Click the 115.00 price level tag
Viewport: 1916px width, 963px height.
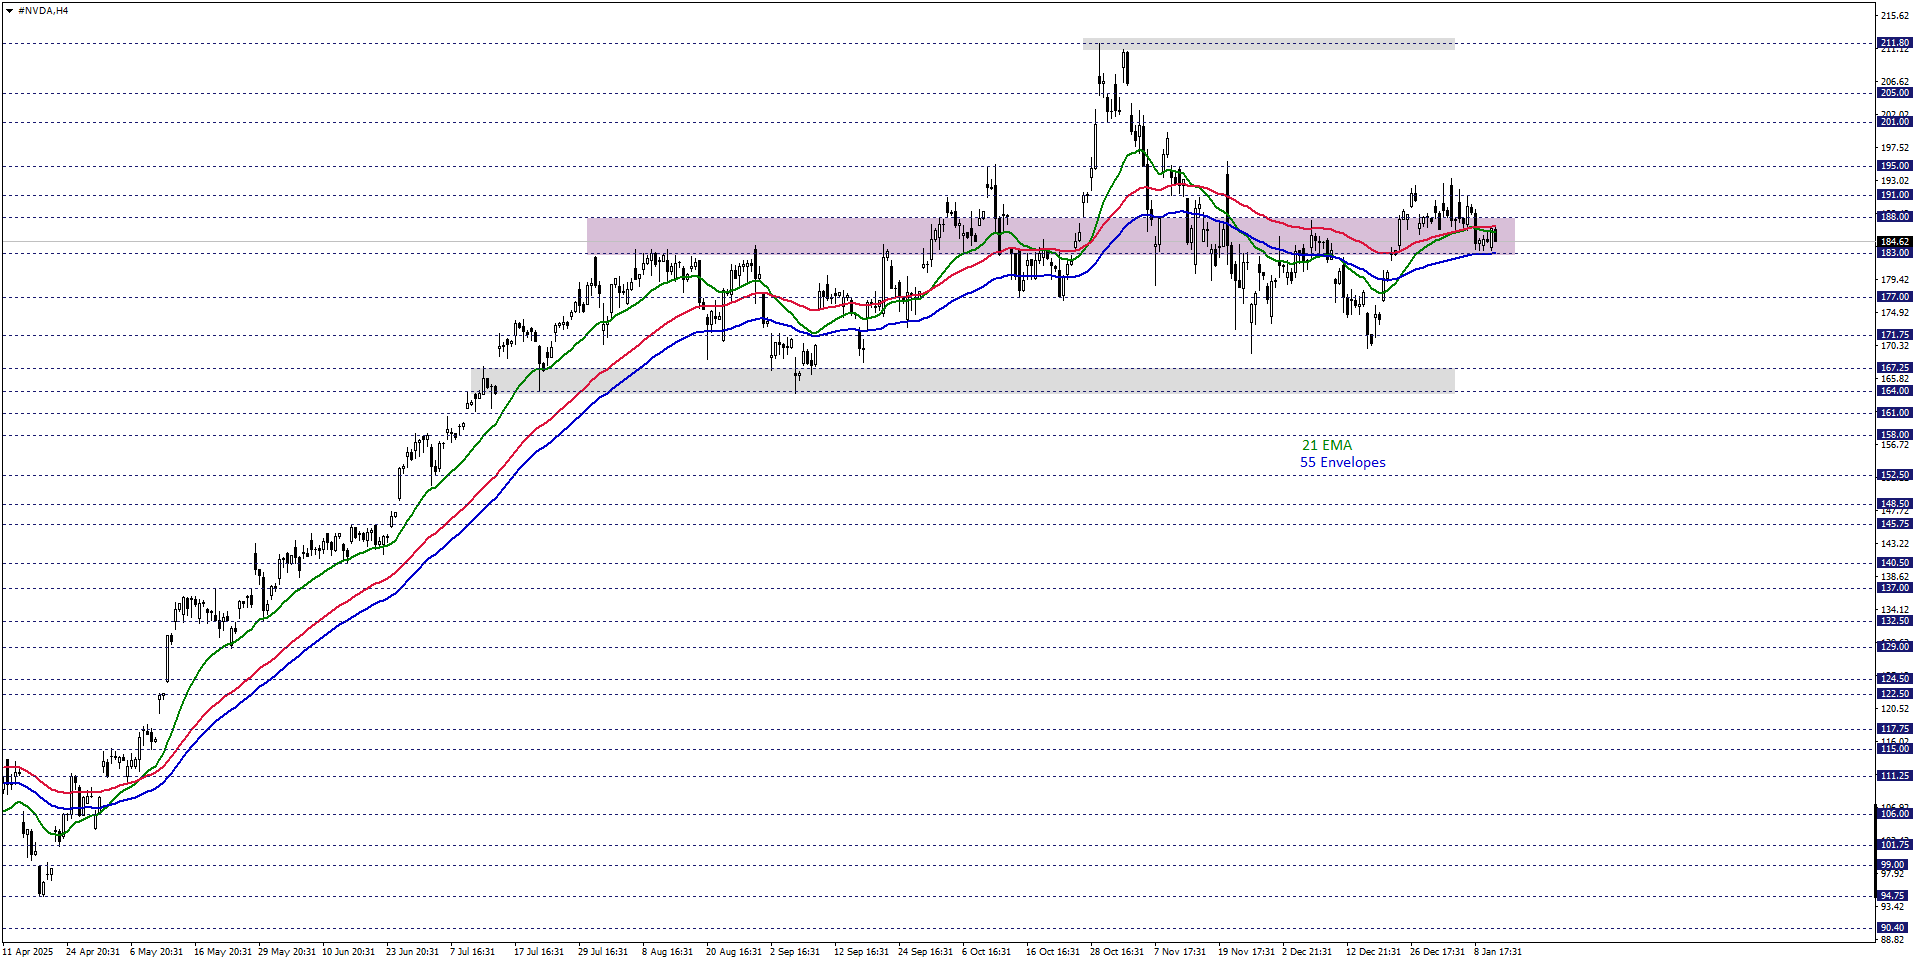[x=1894, y=749]
